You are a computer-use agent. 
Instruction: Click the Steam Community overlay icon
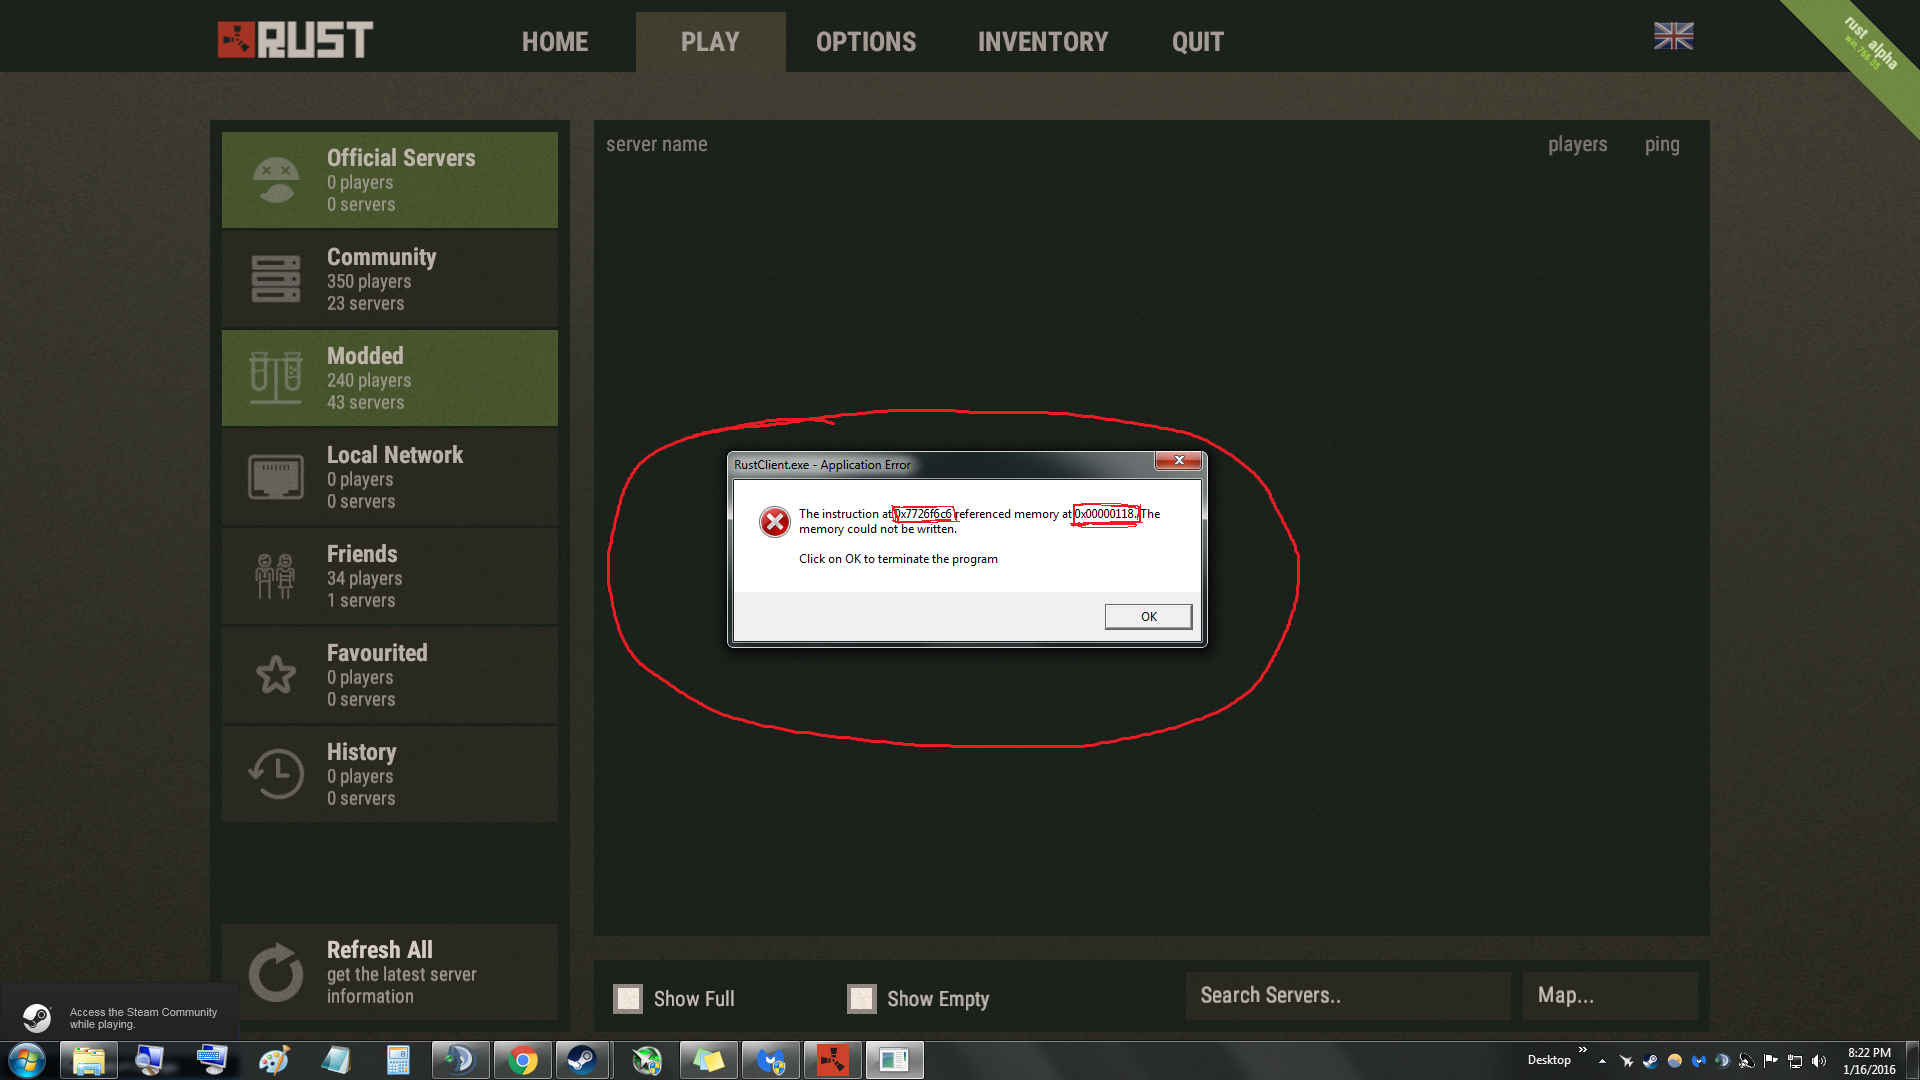coord(37,1018)
